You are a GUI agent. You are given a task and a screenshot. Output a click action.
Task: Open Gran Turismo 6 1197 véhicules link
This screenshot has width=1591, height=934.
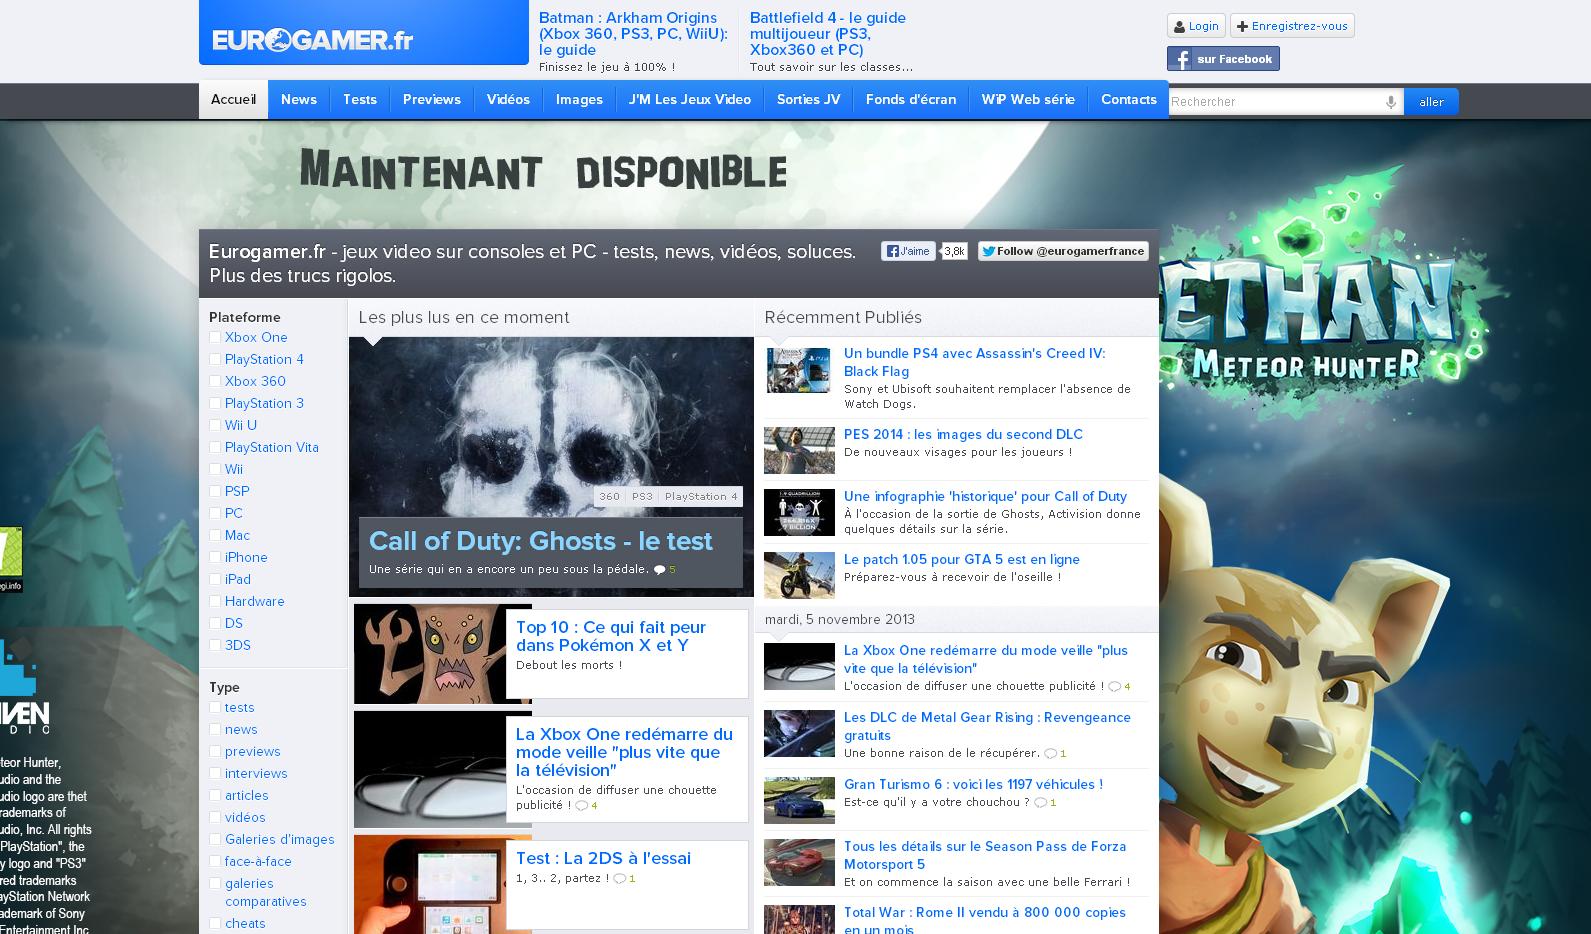pyautogui.click(x=973, y=784)
